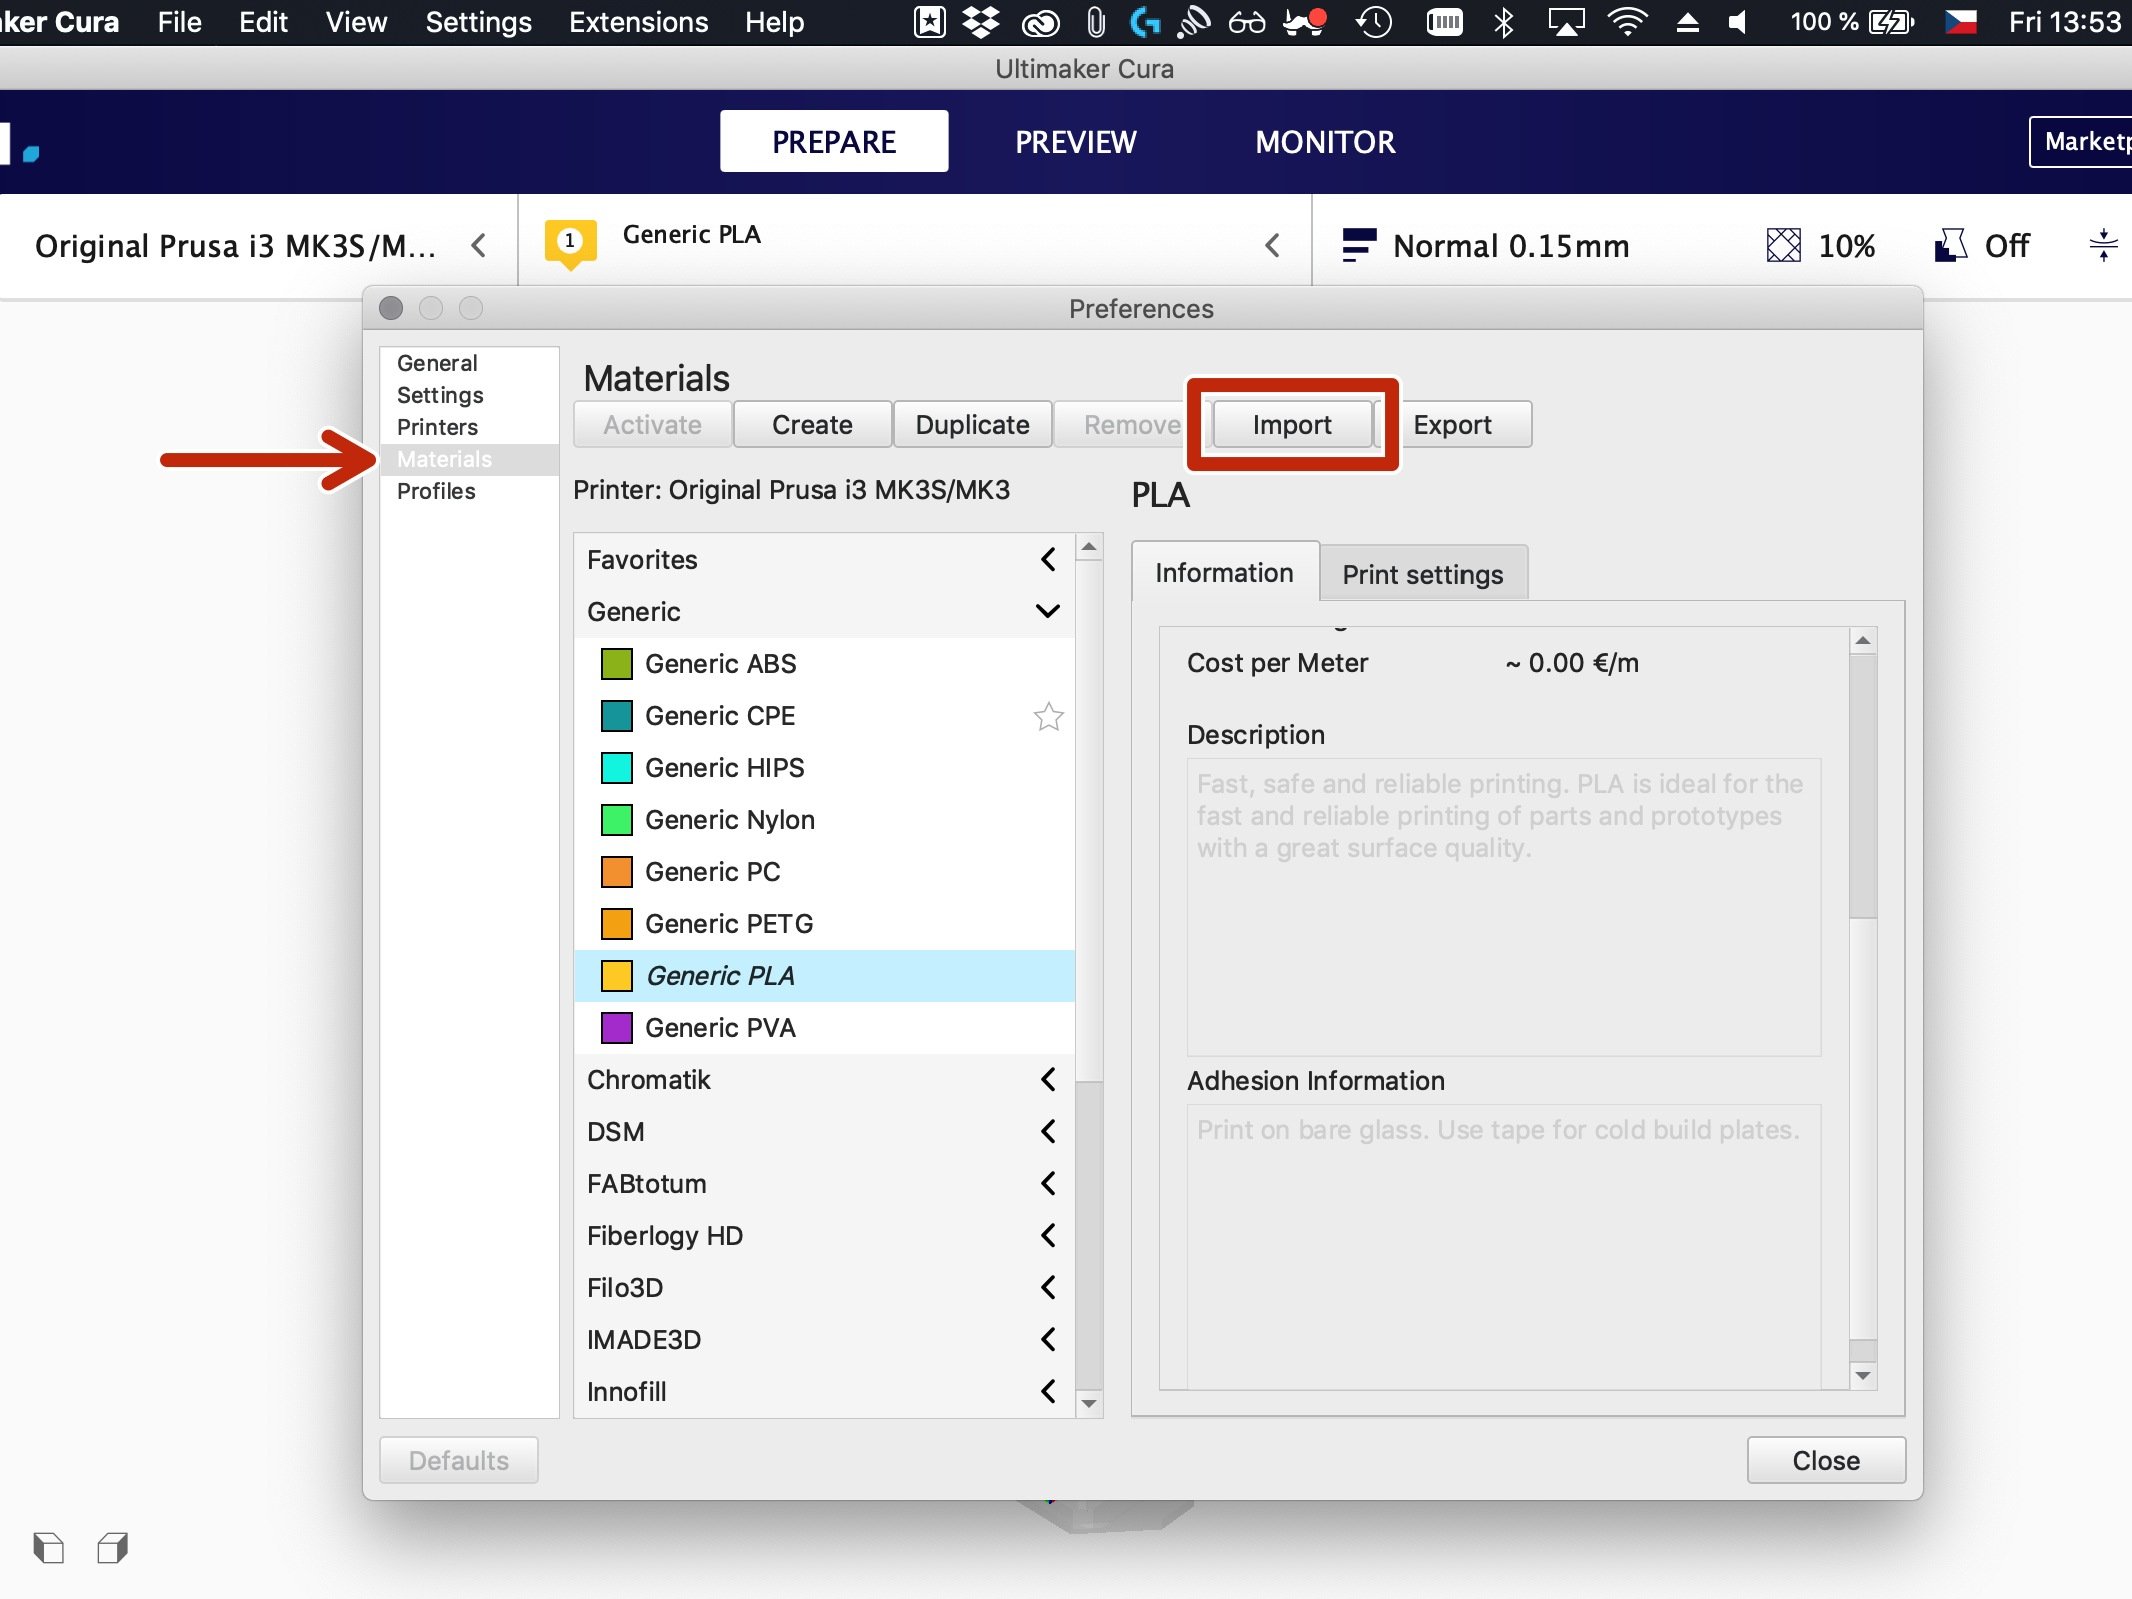Expand the DSM materials group
The image size is (2132, 1599).
coord(1048,1131)
